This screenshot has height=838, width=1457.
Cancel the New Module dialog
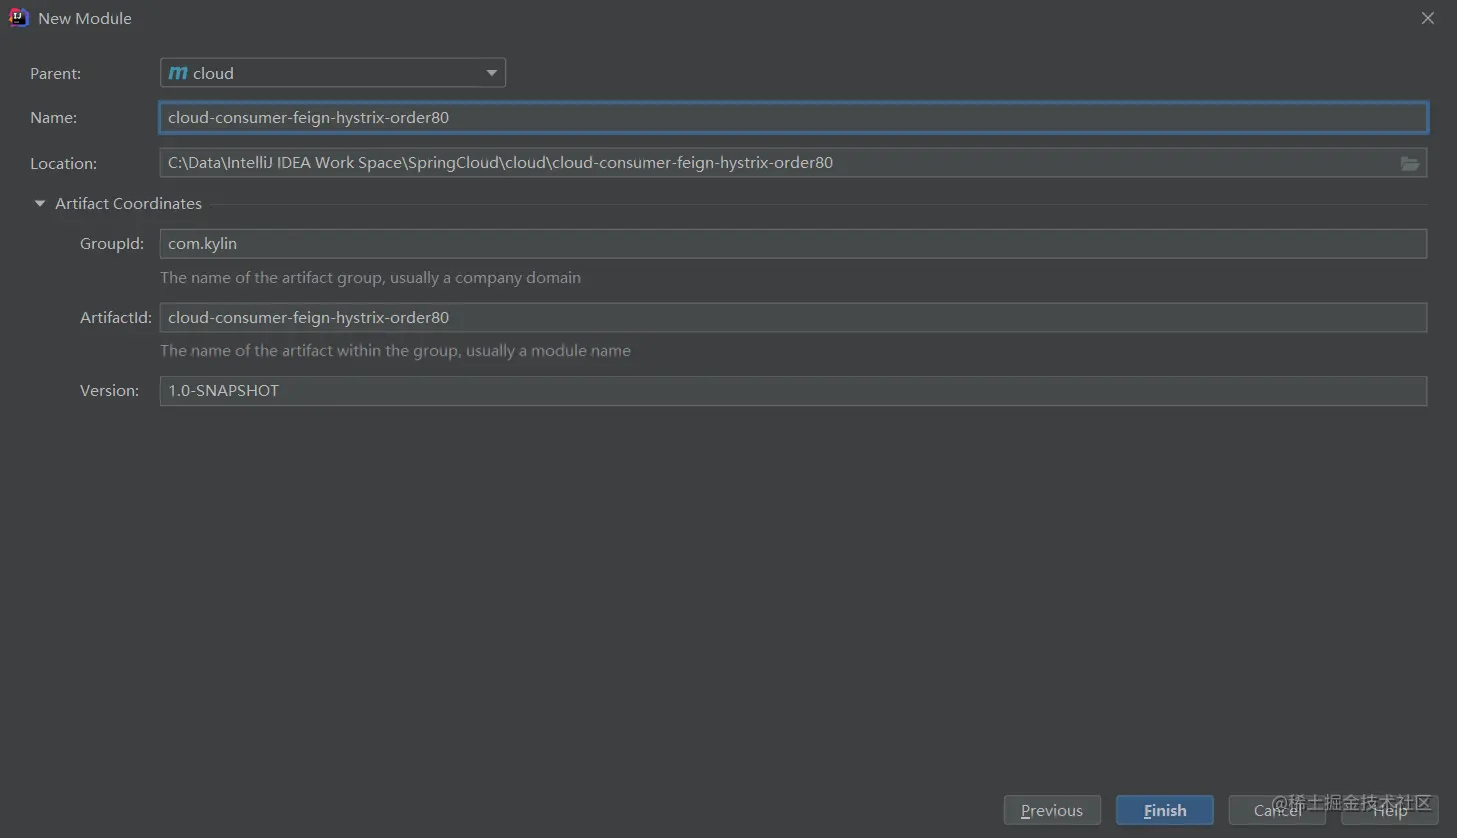tap(1277, 810)
